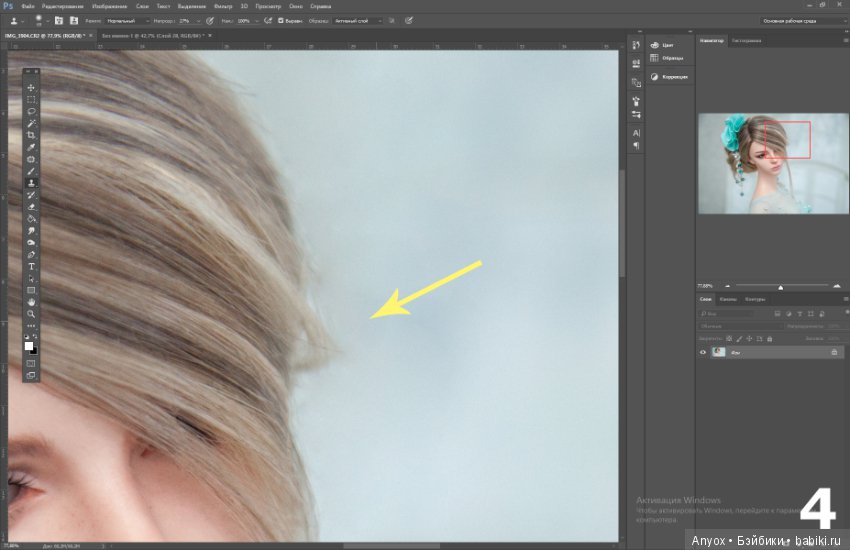Click the navigator zoom-in mountain icon
This screenshot has width=850, height=550.
tap(836, 286)
